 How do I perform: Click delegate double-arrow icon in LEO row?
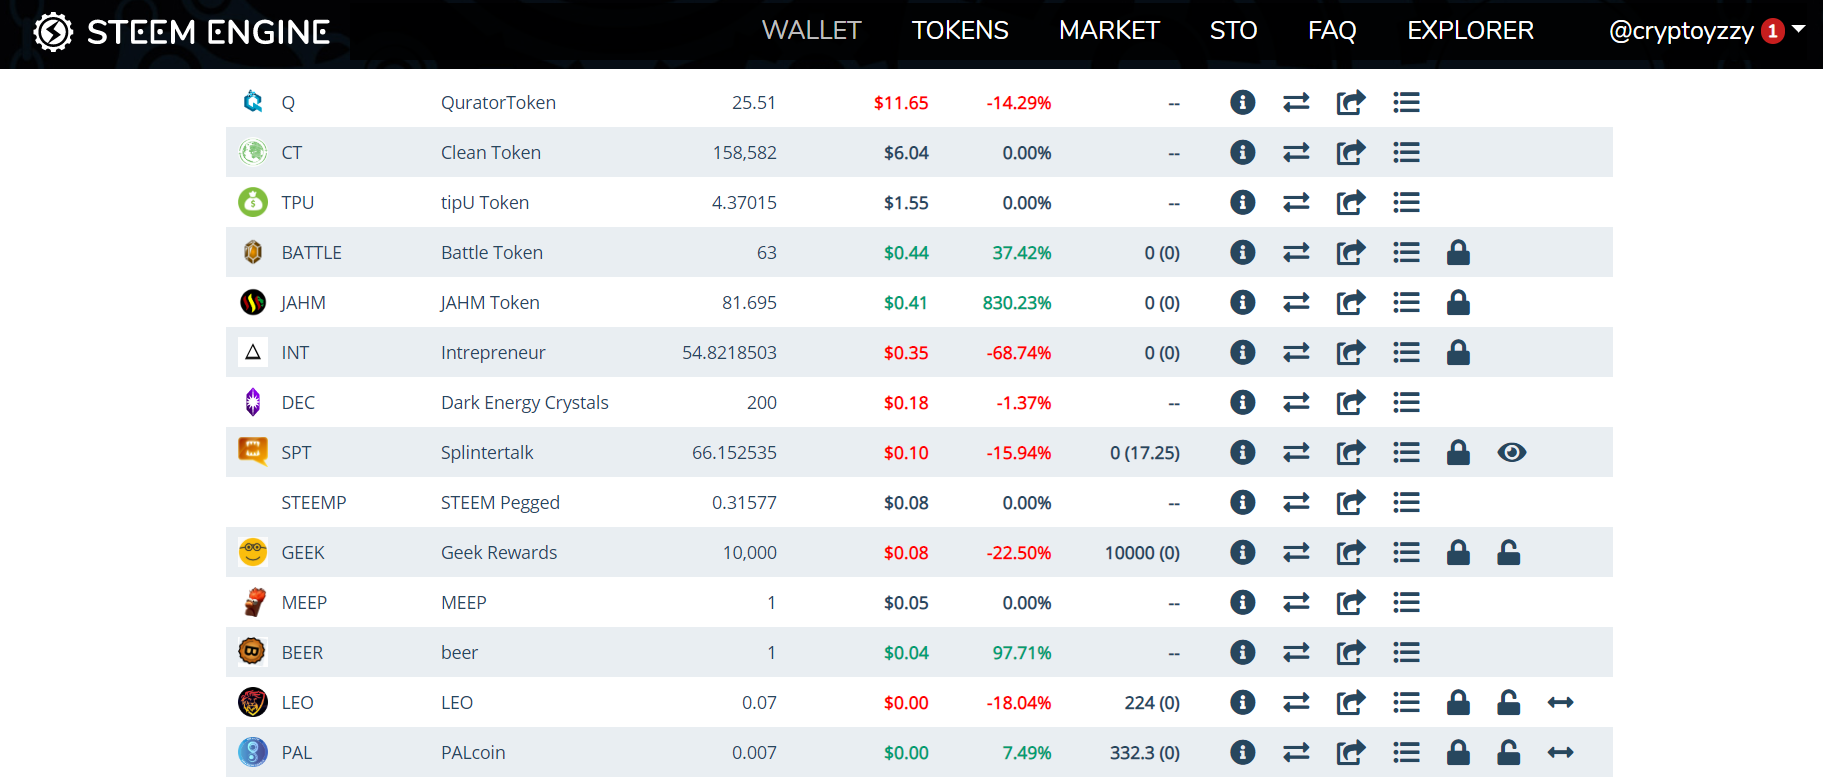click(1560, 702)
